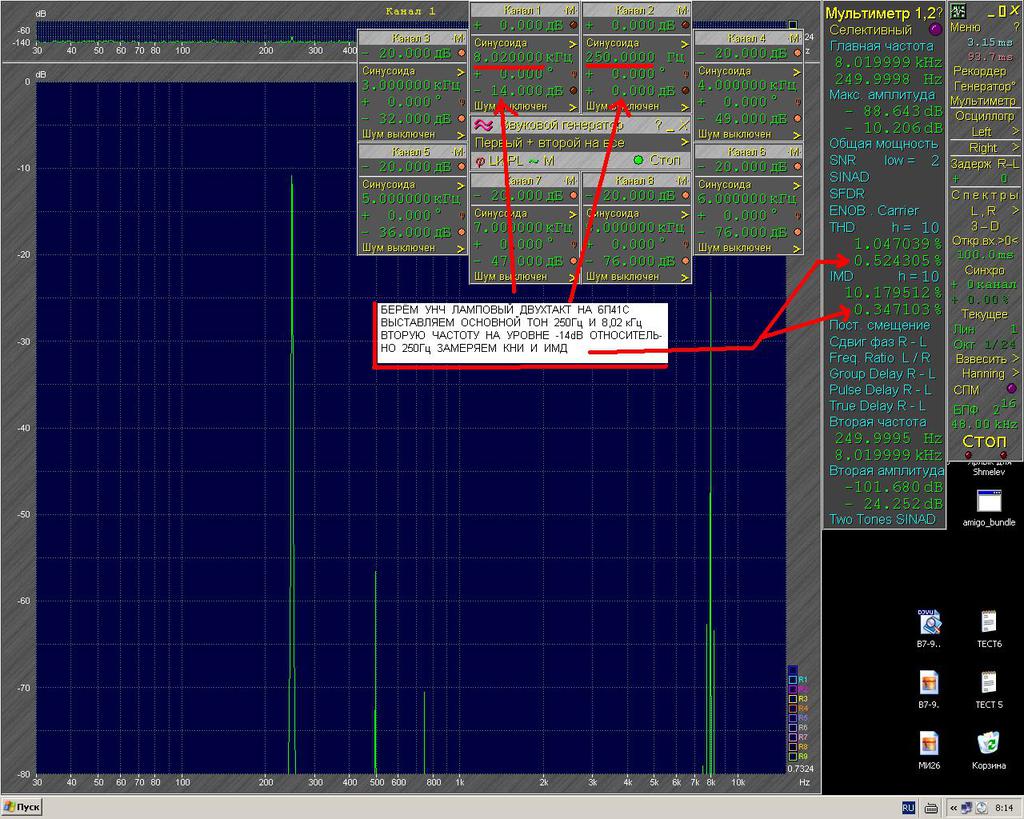Toggle the R1 trace checkbox
The width and height of the screenshot is (1024, 819).
tap(792, 679)
